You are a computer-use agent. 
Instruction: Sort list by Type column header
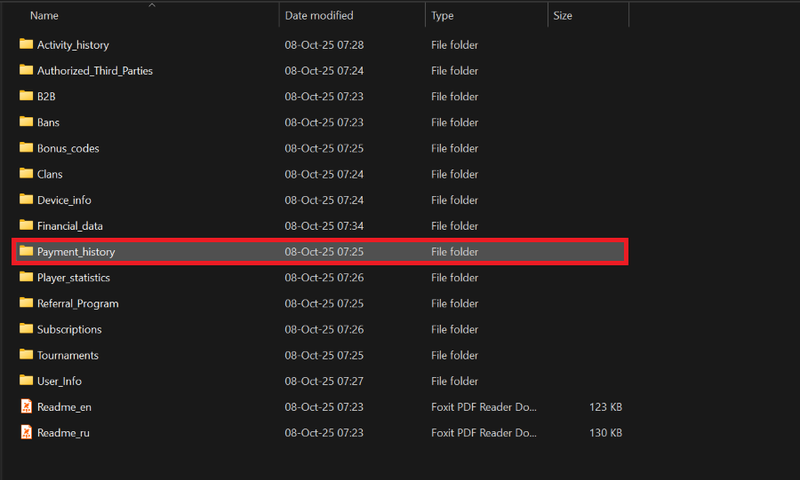442,16
